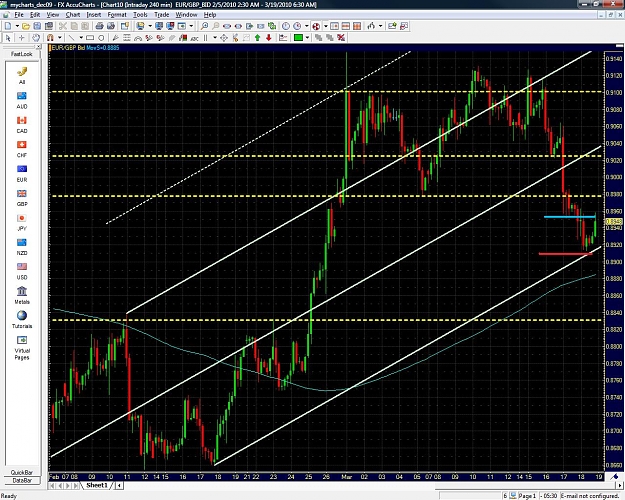Open the File menu

click(x=19, y=15)
